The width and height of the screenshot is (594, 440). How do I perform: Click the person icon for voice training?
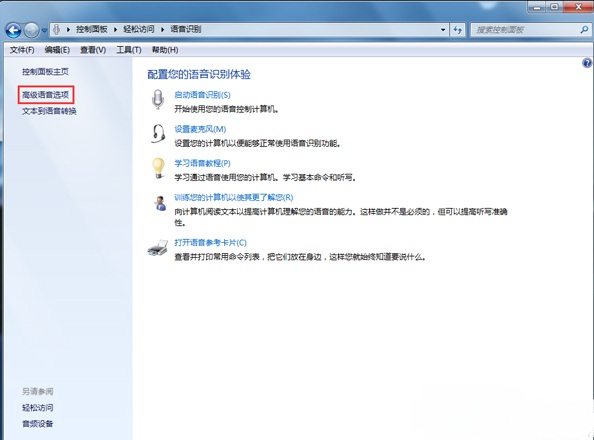coord(160,203)
